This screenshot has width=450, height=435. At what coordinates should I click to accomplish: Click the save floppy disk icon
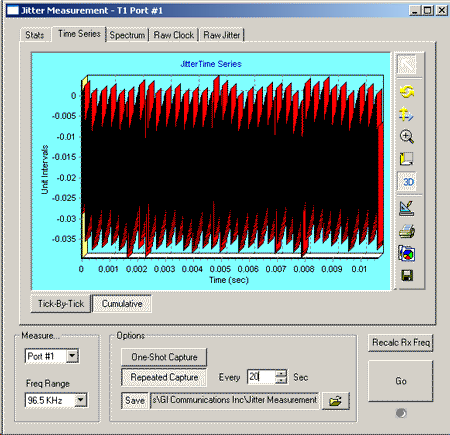point(407,276)
